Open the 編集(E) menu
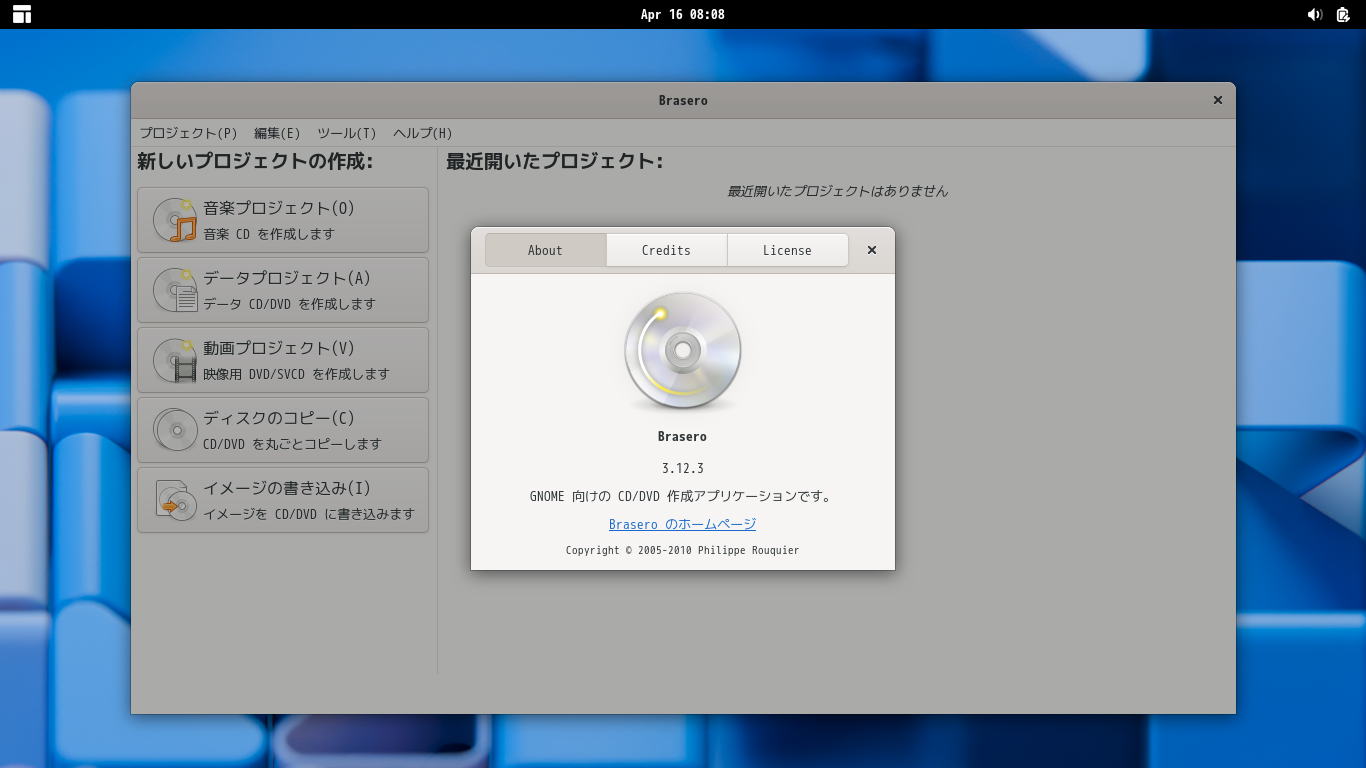Screen dimensions: 1366x768 (277, 133)
